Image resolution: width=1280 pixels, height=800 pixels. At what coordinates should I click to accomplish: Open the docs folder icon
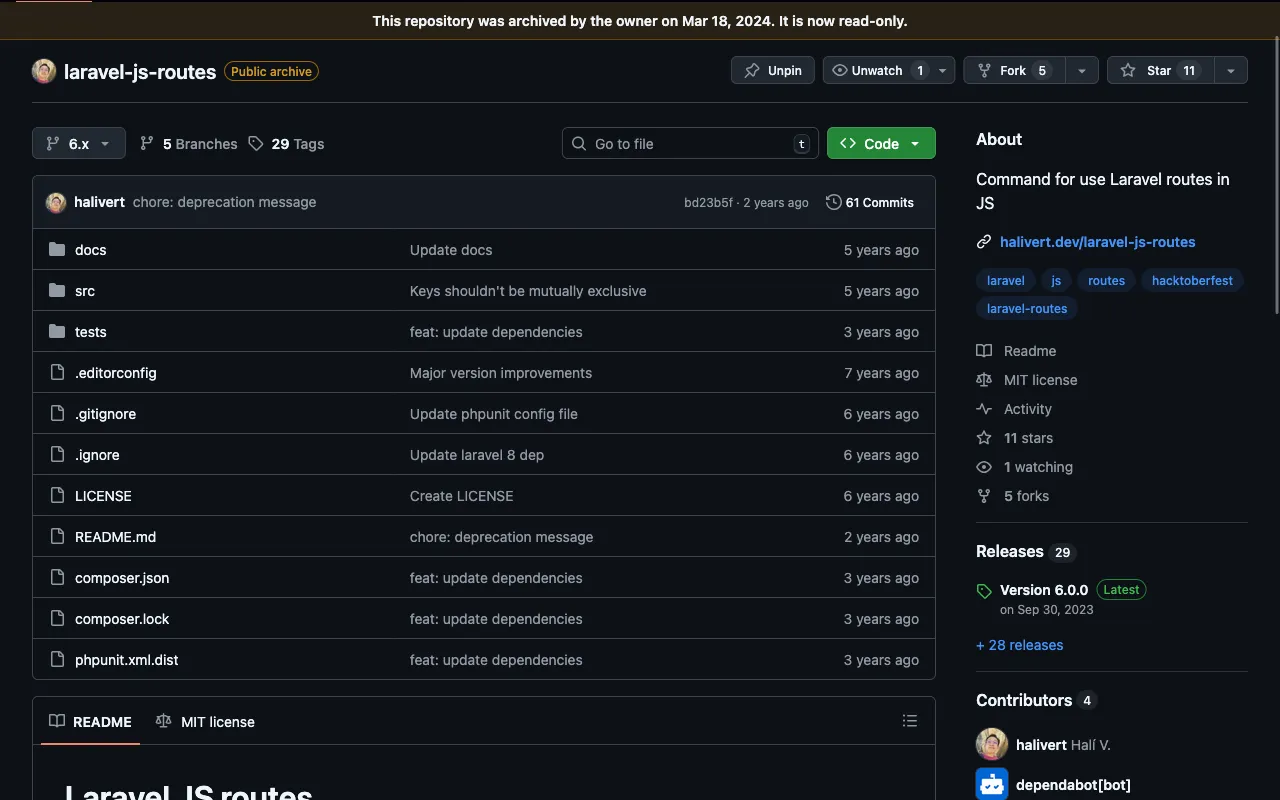(x=57, y=249)
